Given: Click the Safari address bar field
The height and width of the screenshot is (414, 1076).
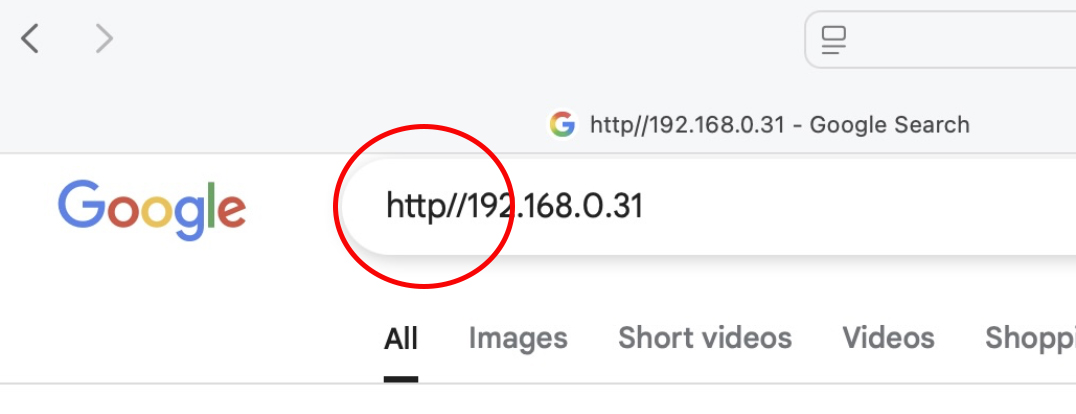Looking at the screenshot, I should click(x=940, y=39).
